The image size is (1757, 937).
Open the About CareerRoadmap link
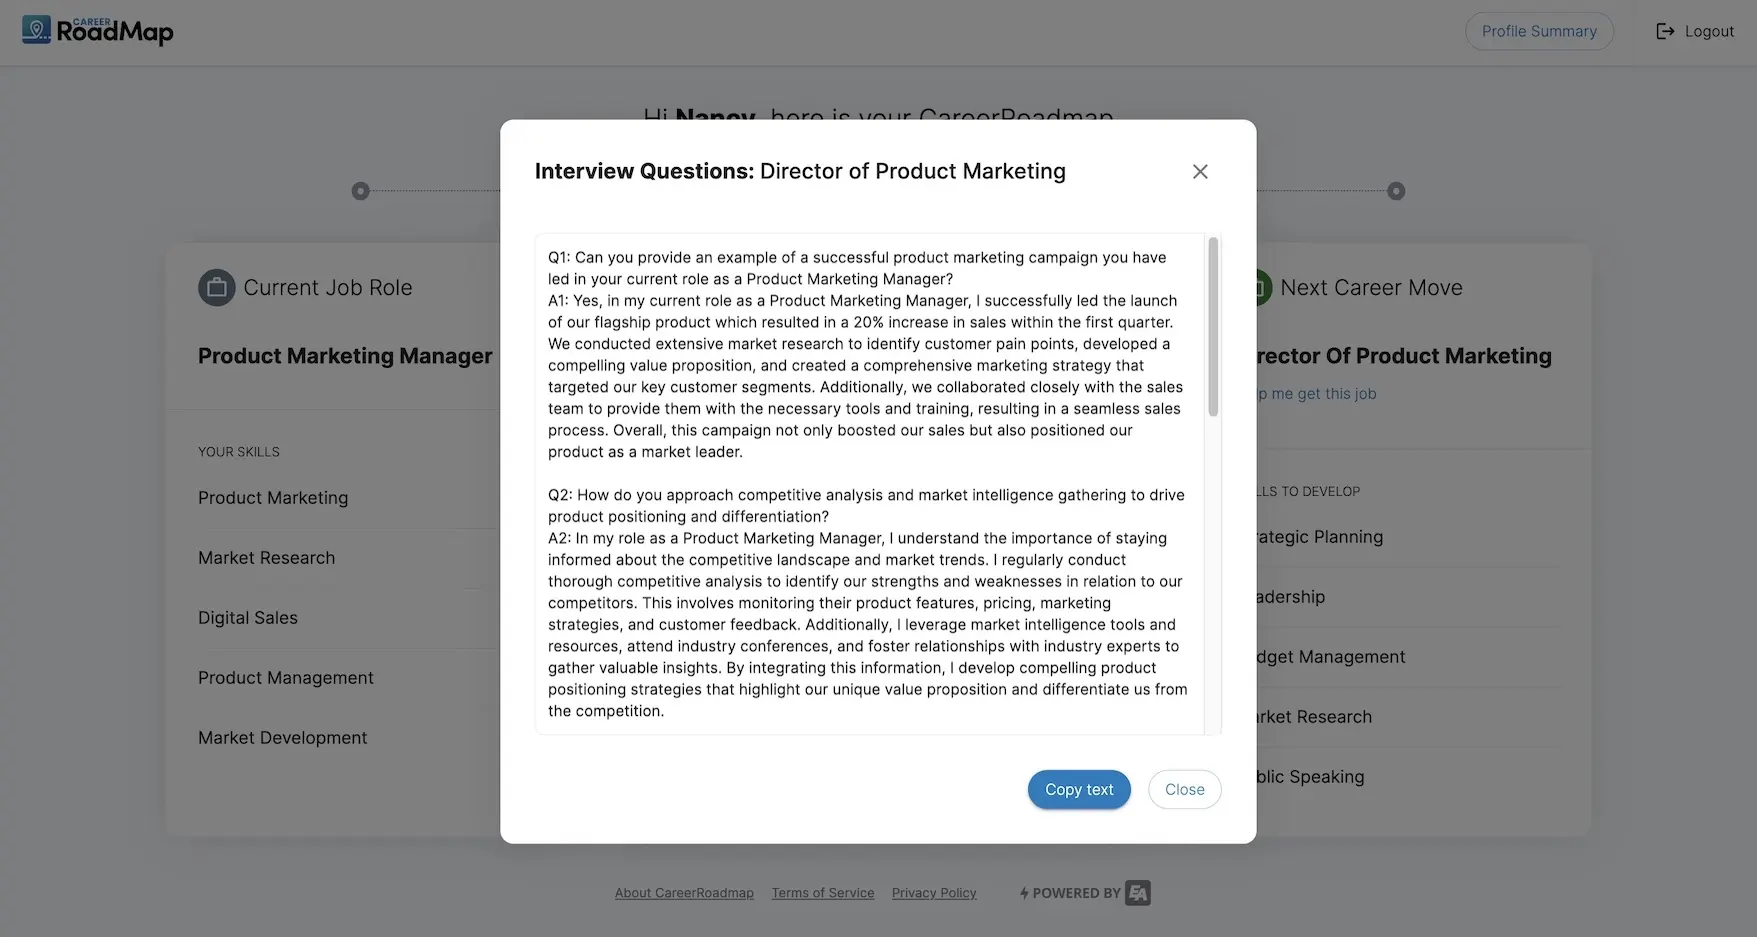coord(684,893)
